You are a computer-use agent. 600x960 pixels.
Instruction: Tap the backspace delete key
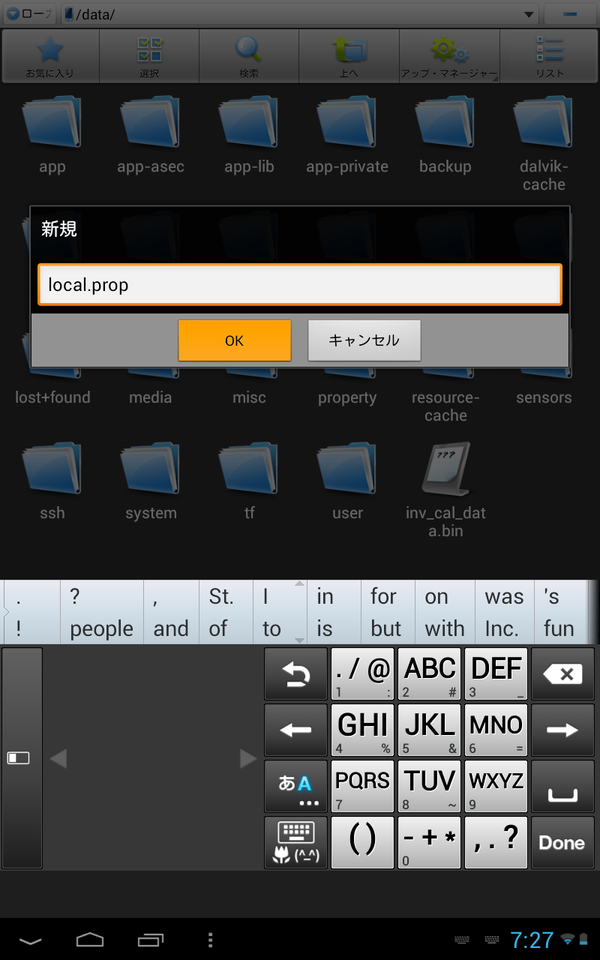pos(563,674)
